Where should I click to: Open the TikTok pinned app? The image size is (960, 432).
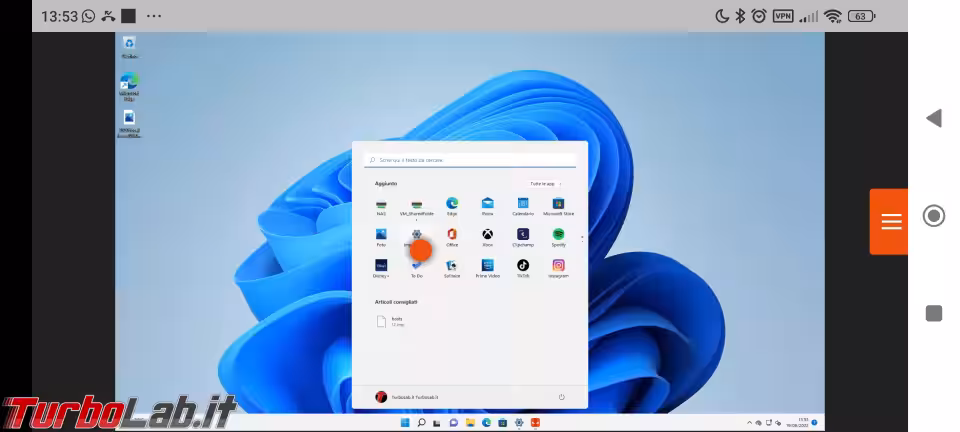pos(523,266)
